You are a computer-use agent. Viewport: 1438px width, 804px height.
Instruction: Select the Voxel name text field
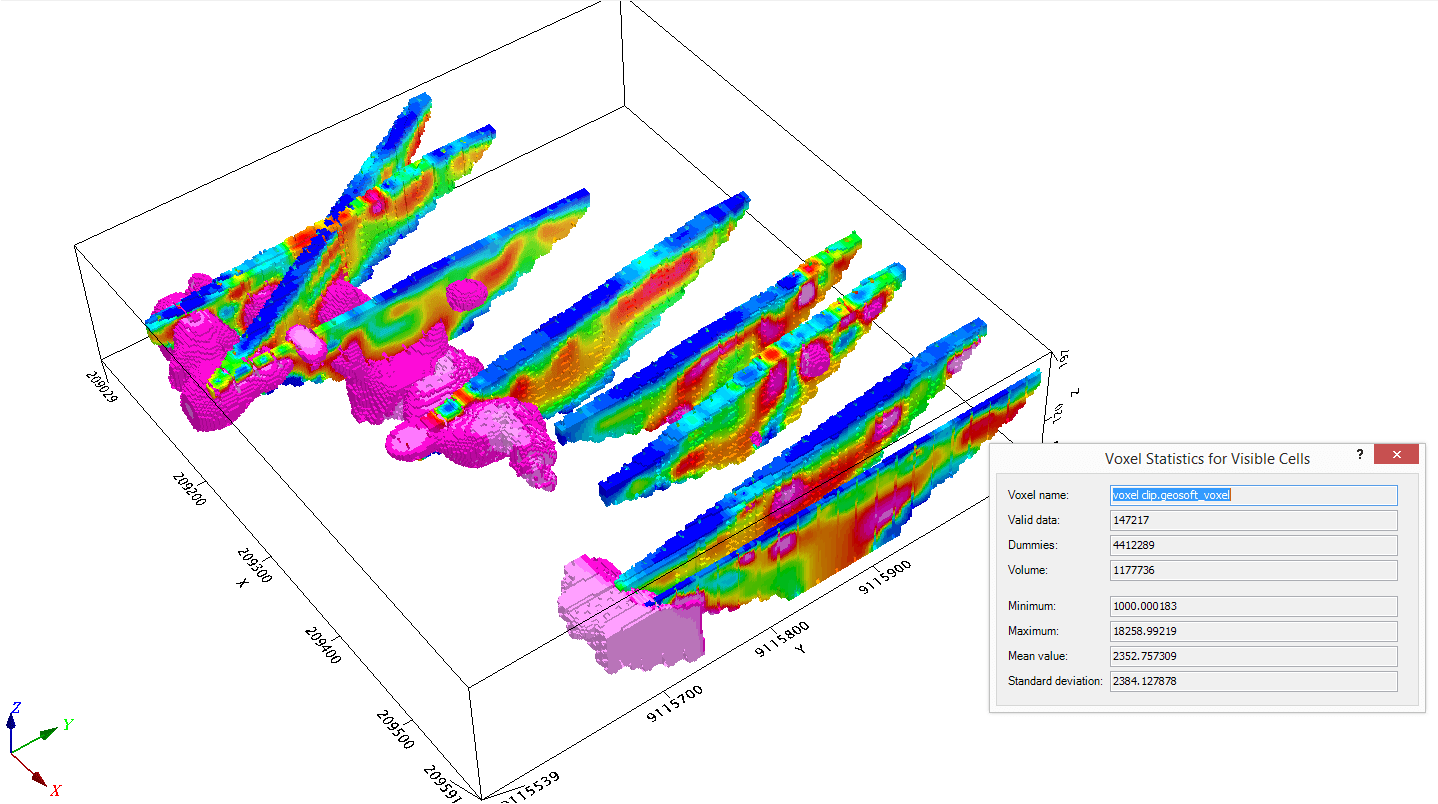[x=1253, y=495]
